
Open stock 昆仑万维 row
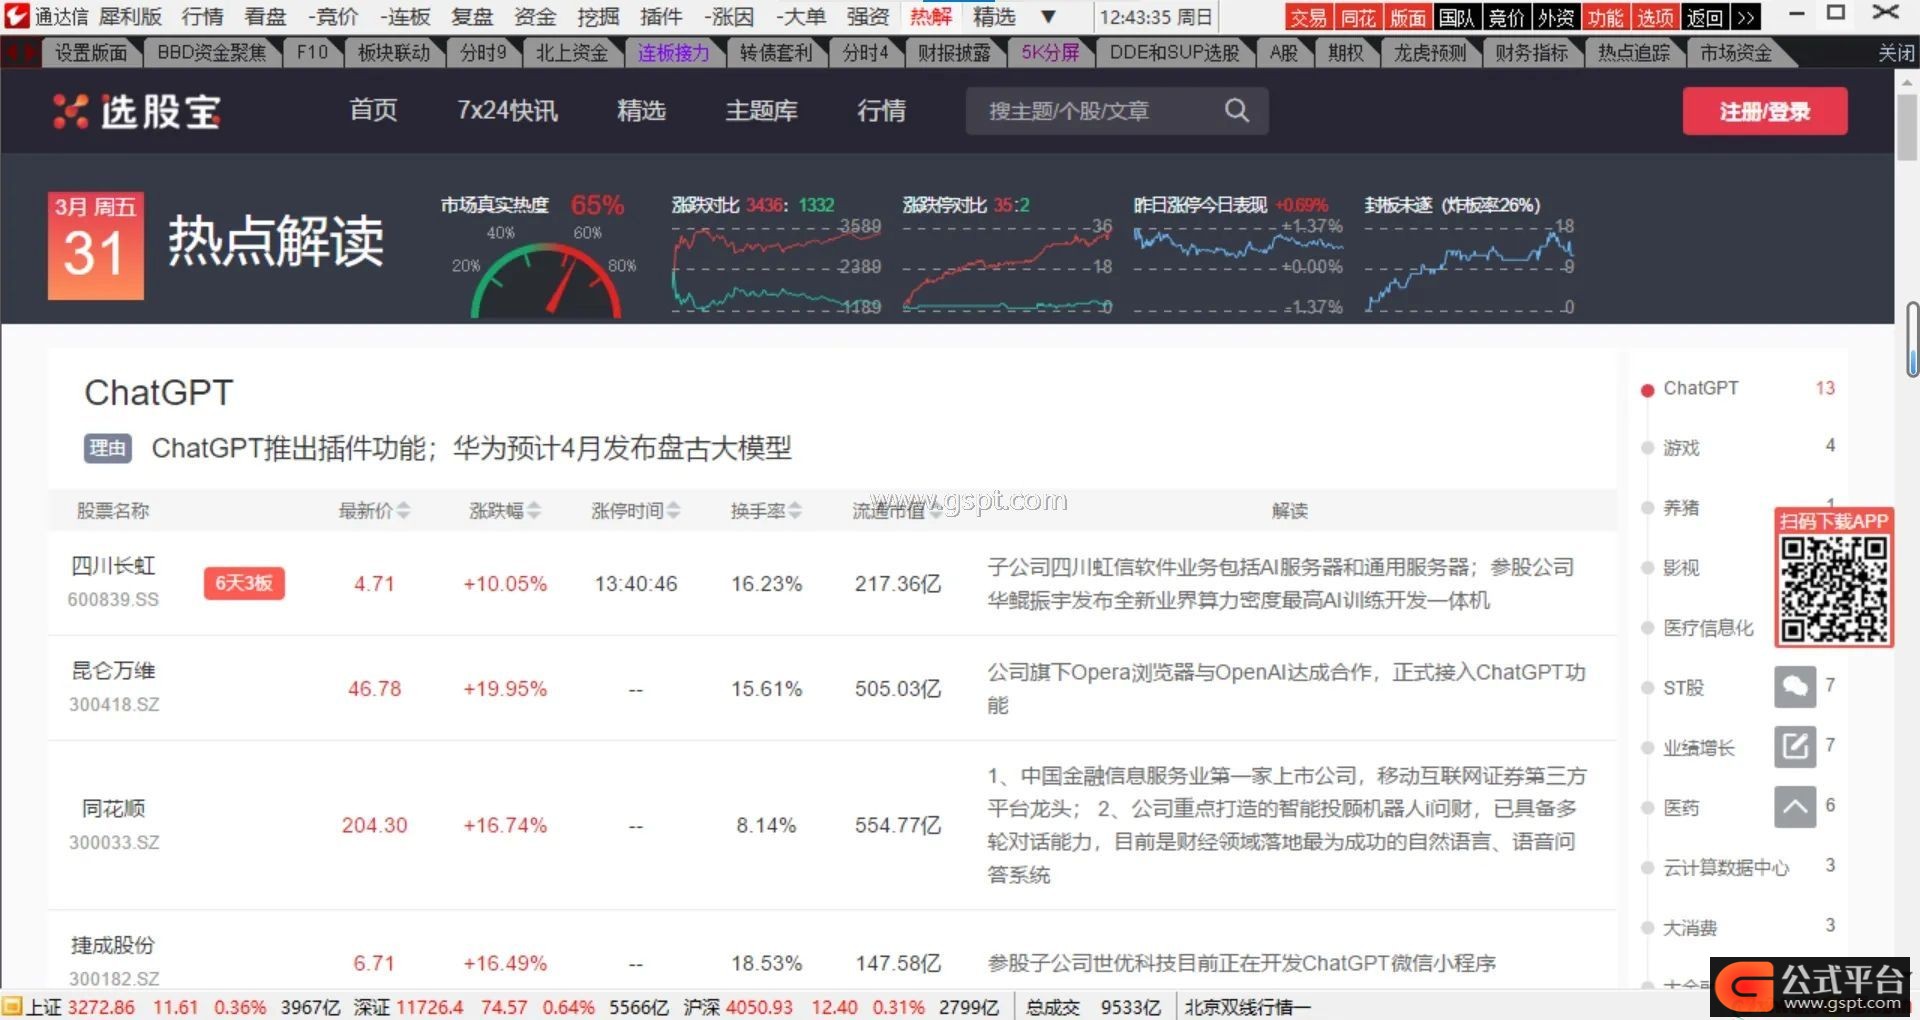tap(832, 688)
